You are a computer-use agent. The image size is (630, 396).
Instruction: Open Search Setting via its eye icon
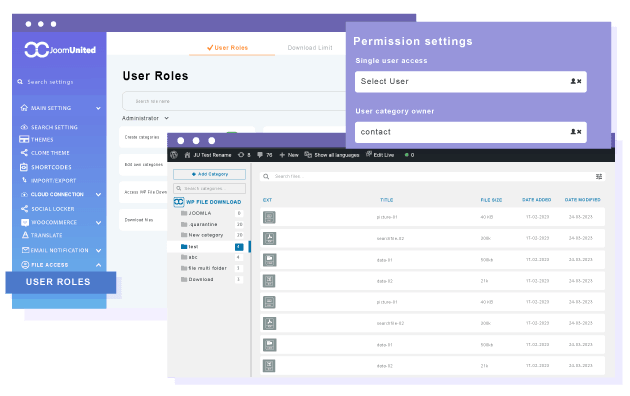coord(24,127)
